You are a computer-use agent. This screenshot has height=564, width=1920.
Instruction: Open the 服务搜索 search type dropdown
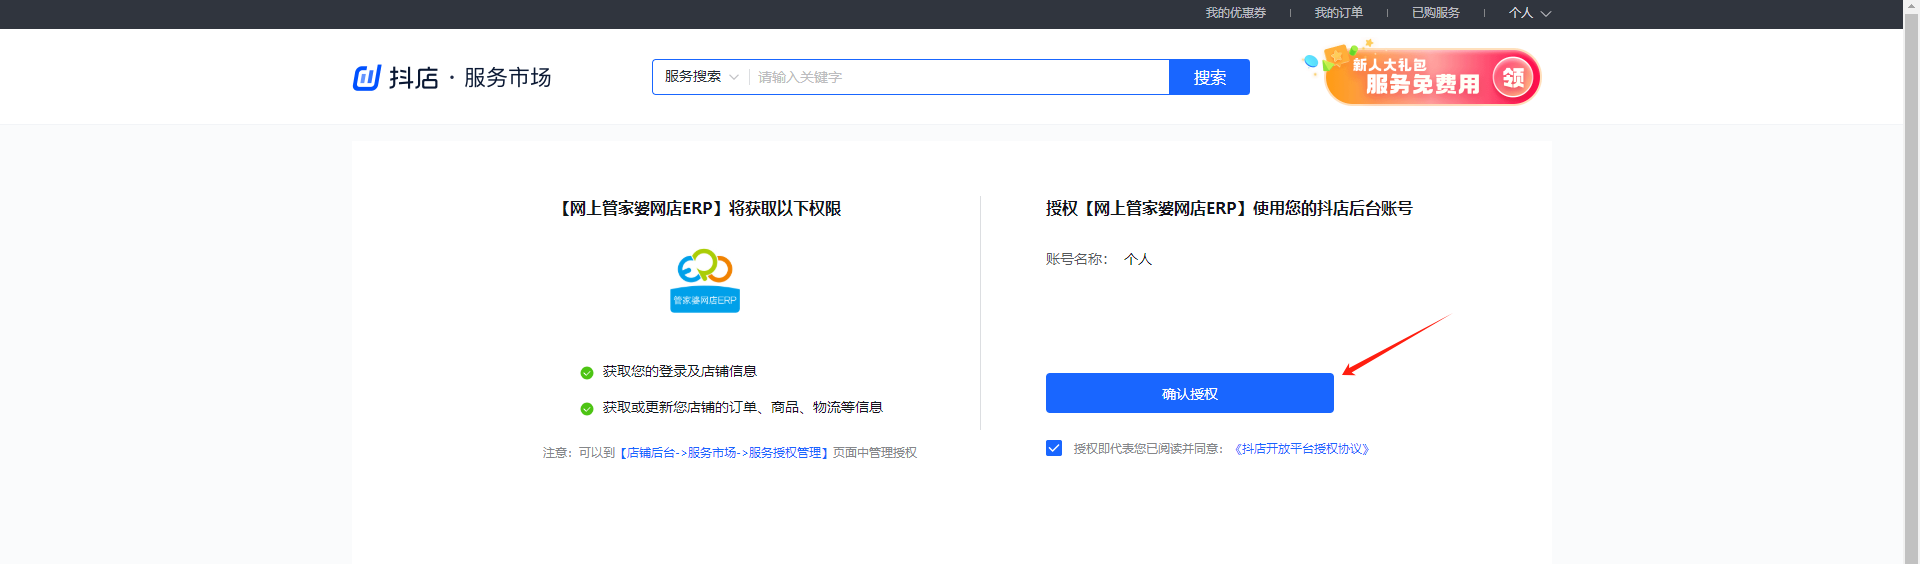pyautogui.click(x=701, y=77)
